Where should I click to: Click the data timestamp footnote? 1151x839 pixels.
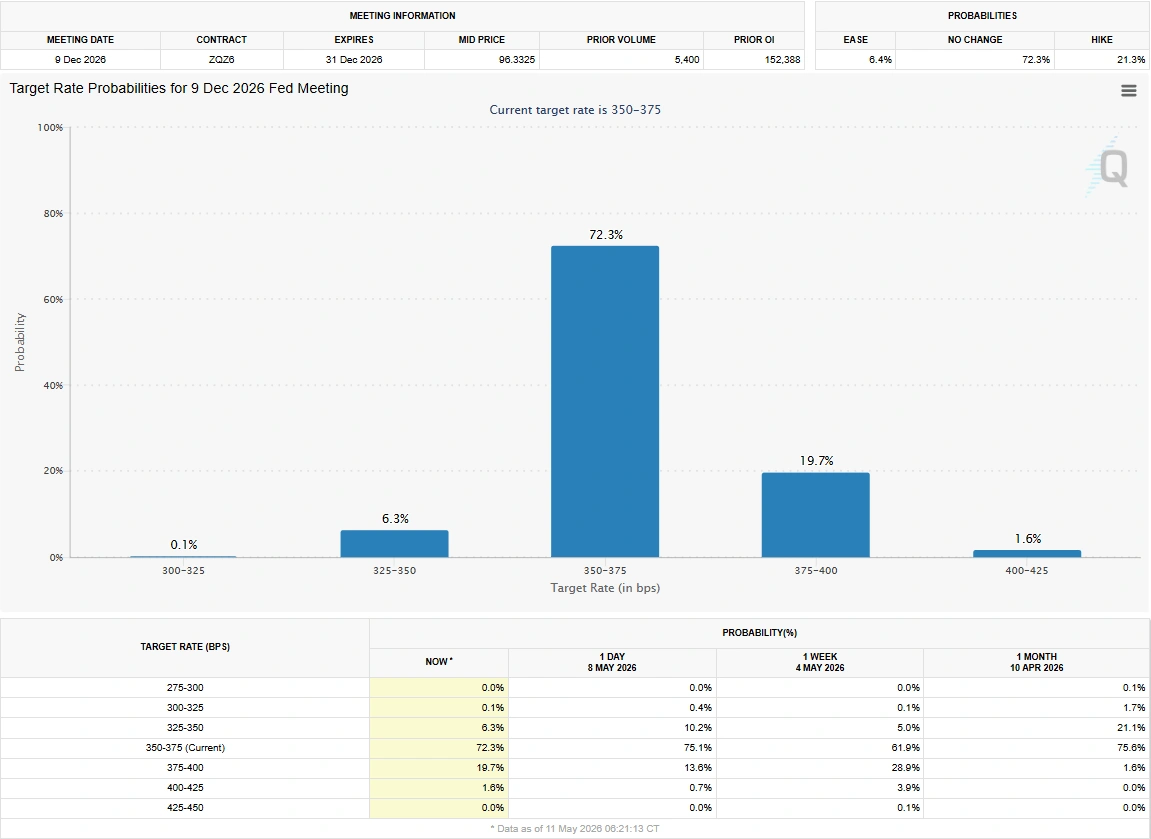575,829
